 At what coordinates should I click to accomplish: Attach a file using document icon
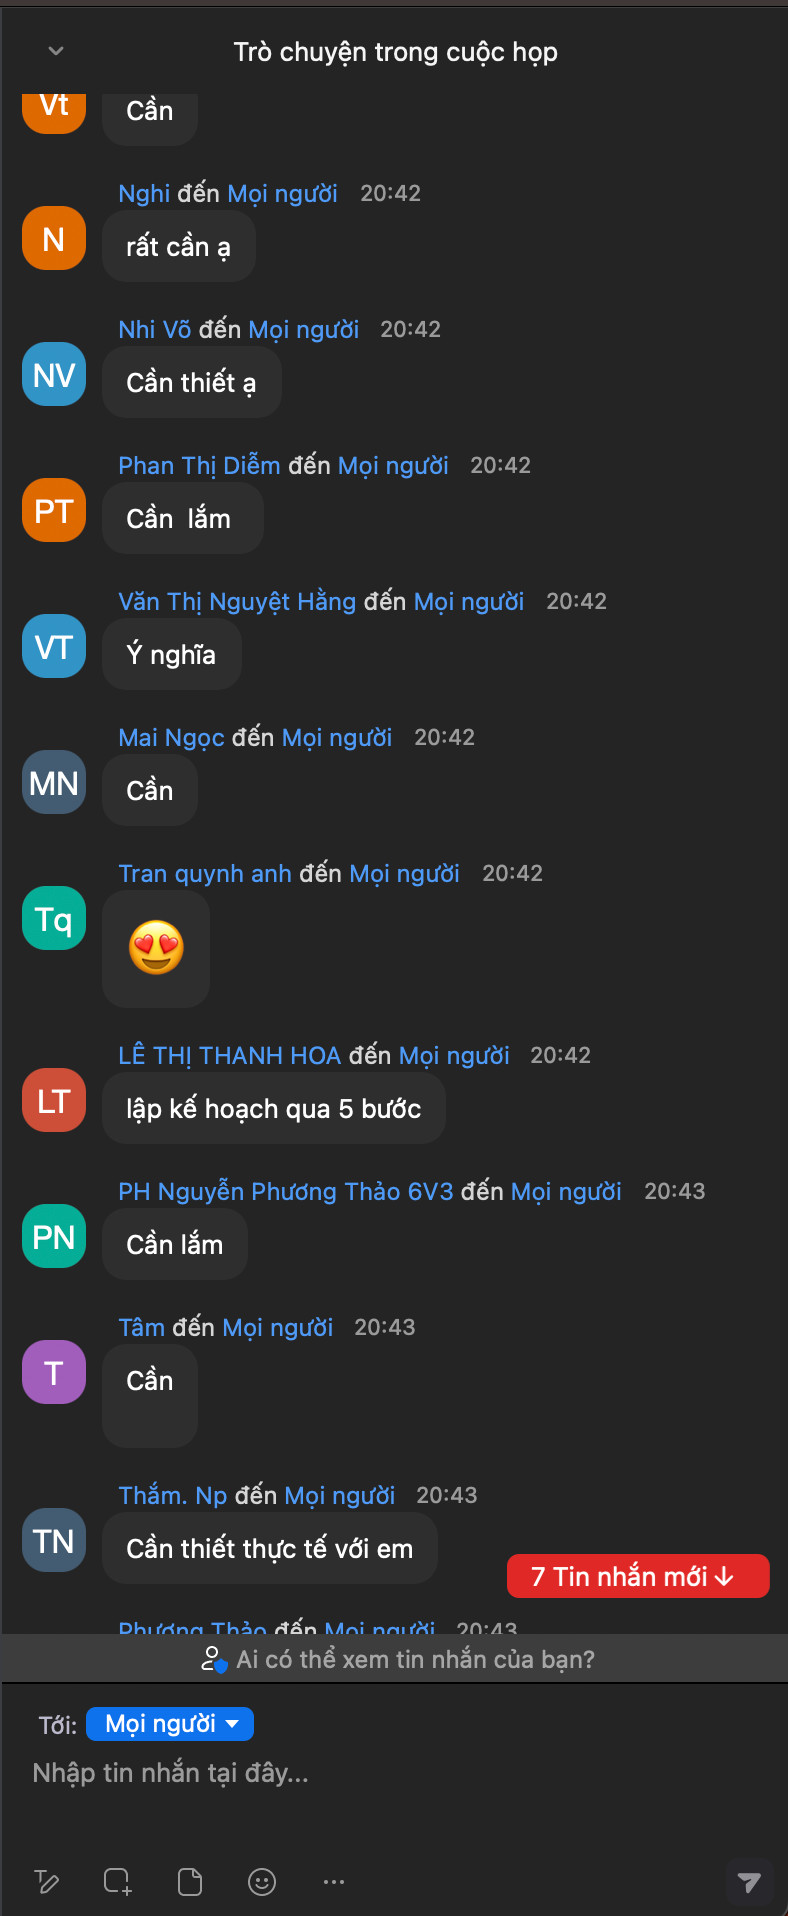pos(190,1882)
